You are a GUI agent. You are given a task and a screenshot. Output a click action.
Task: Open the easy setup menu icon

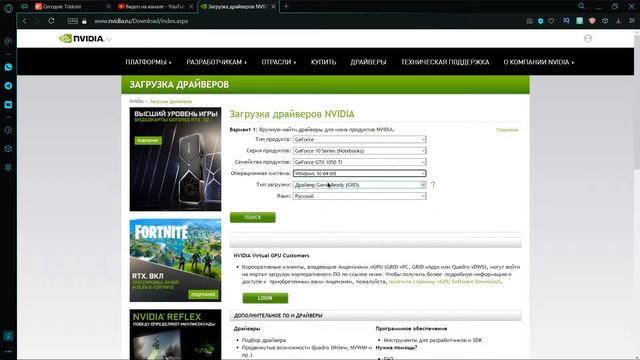pos(631,21)
